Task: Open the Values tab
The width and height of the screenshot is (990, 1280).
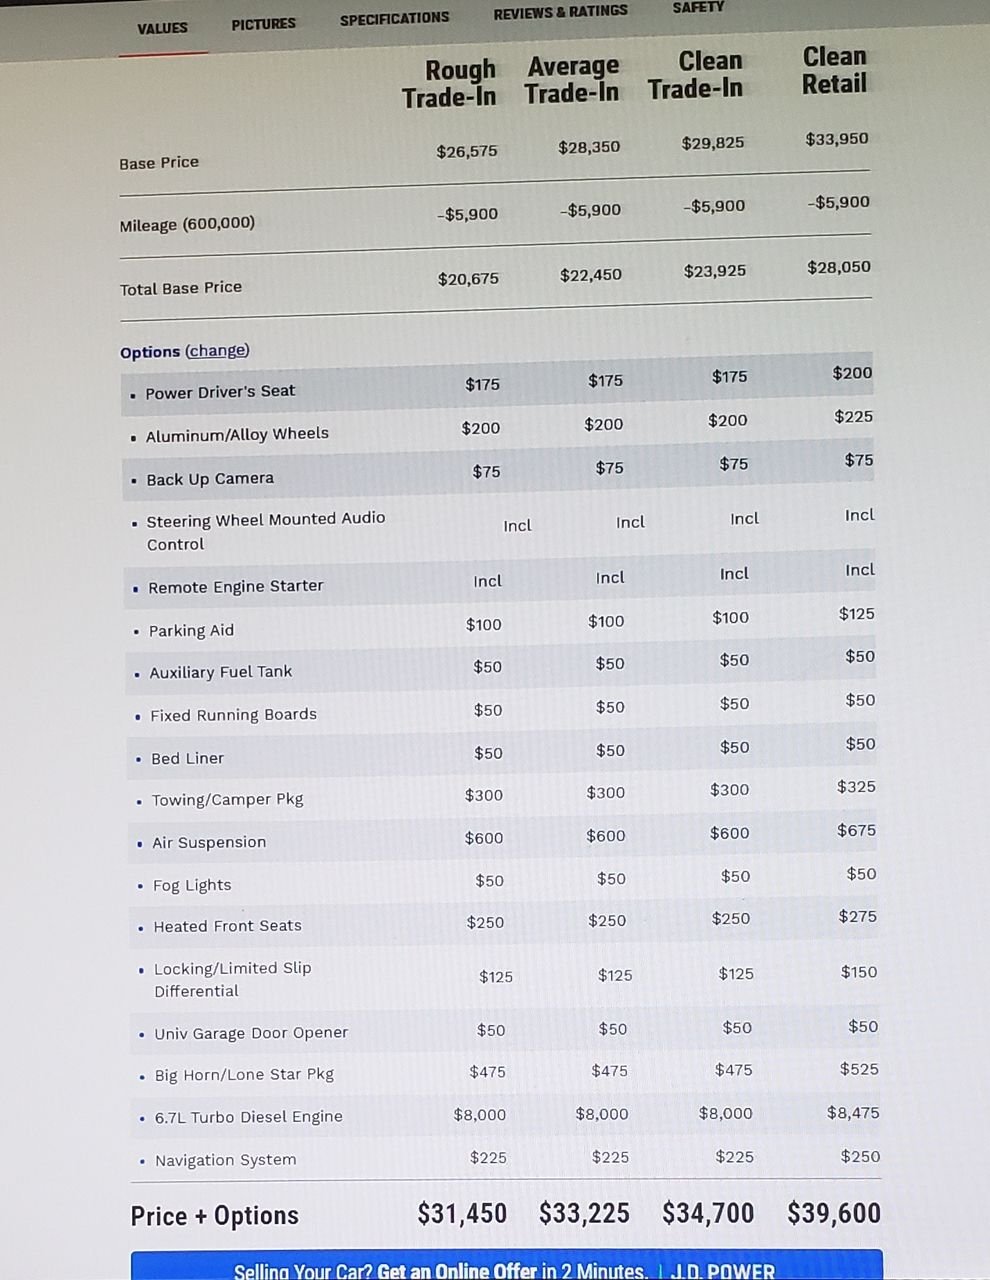Action: (162, 28)
